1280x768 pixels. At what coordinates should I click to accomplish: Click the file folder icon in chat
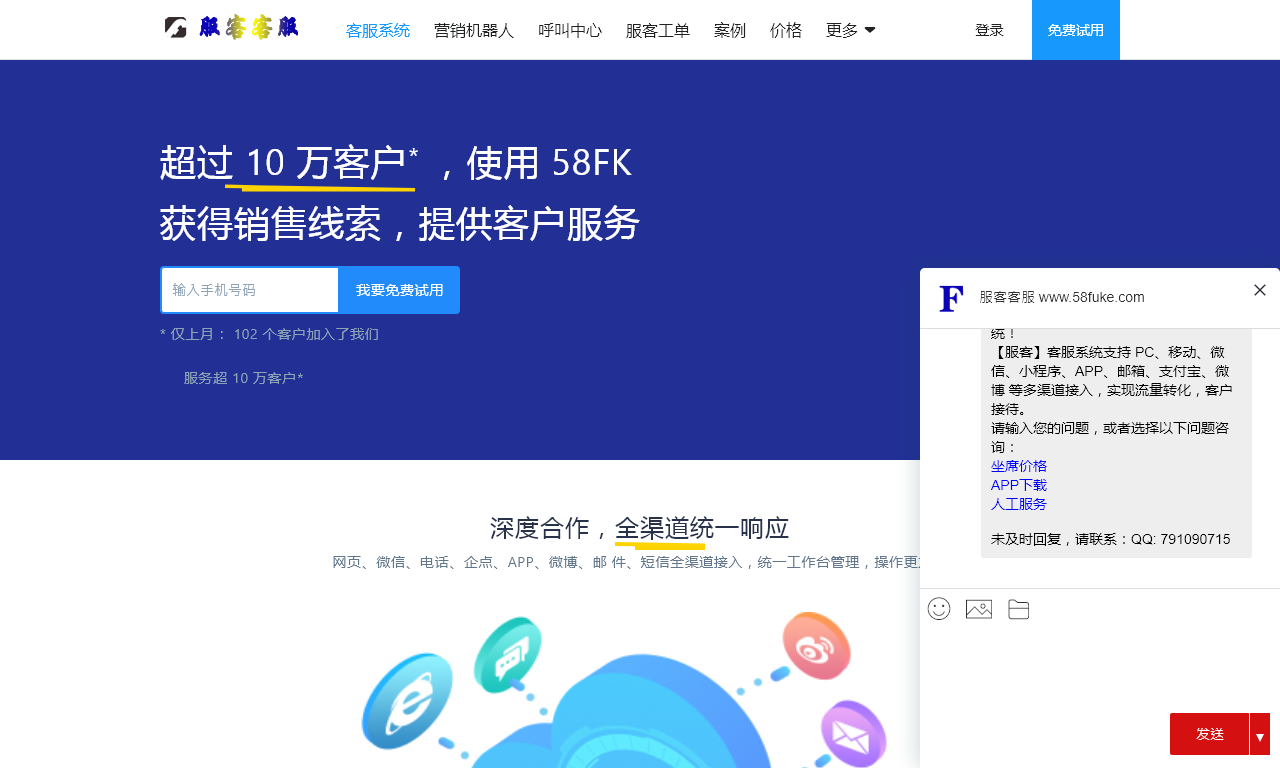(x=1019, y=609)
